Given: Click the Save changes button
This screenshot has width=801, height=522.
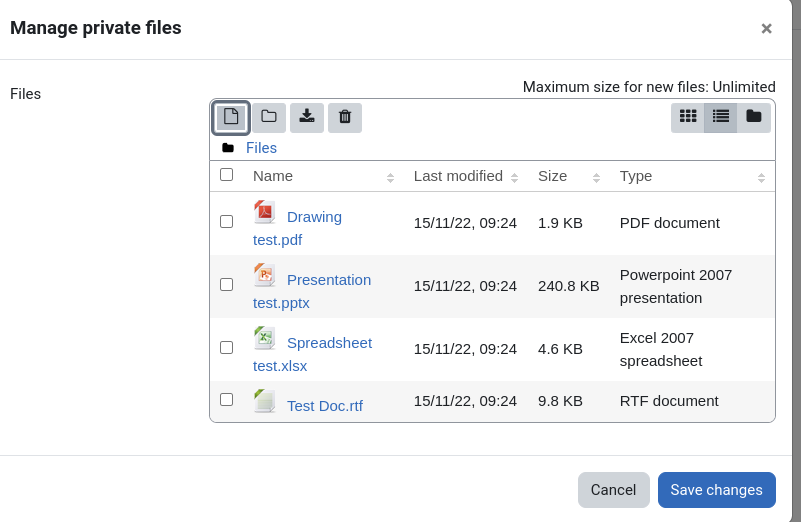Looking at the screenshot, I should (x=717, y=490).
